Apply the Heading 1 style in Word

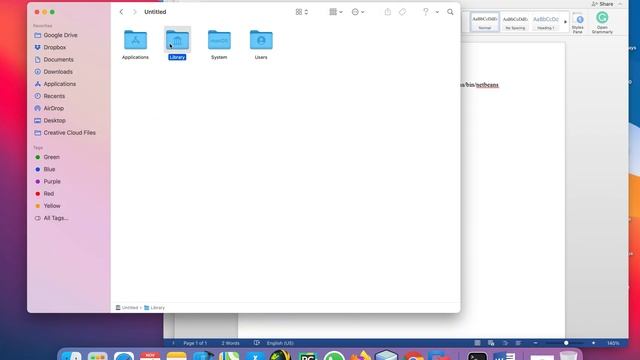545,22
